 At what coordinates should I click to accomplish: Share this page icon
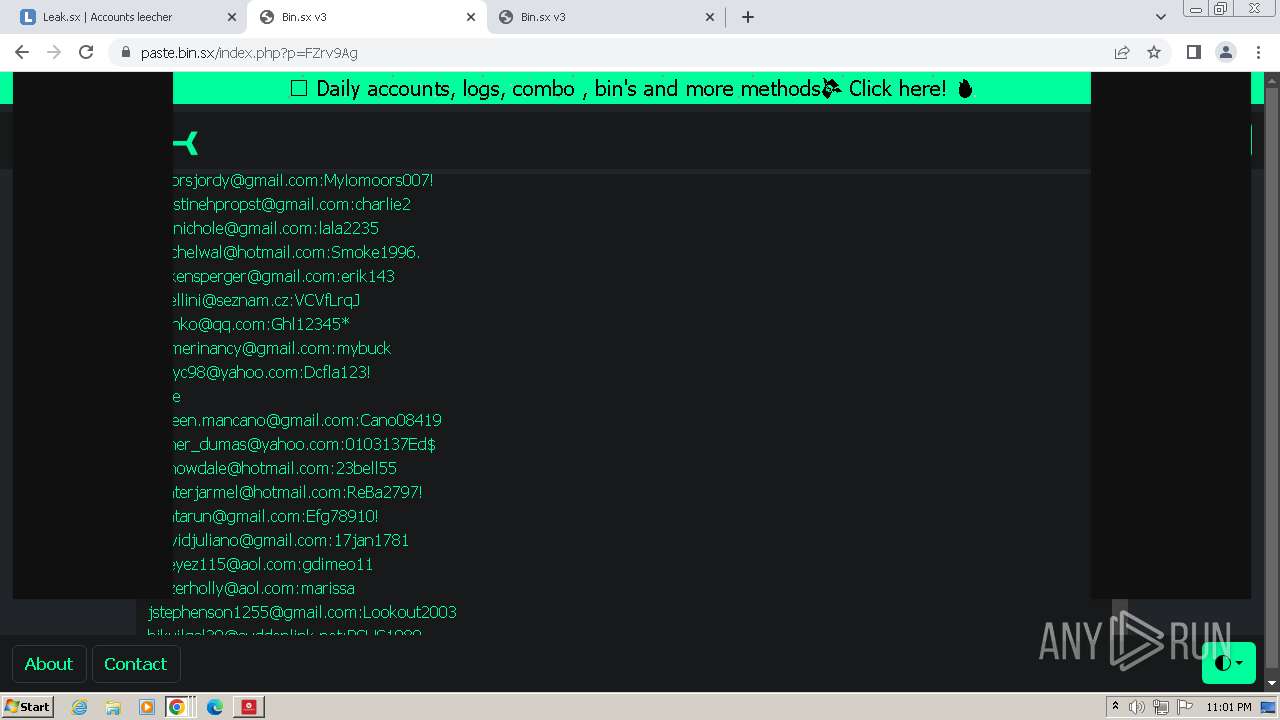click(1122, 52)
